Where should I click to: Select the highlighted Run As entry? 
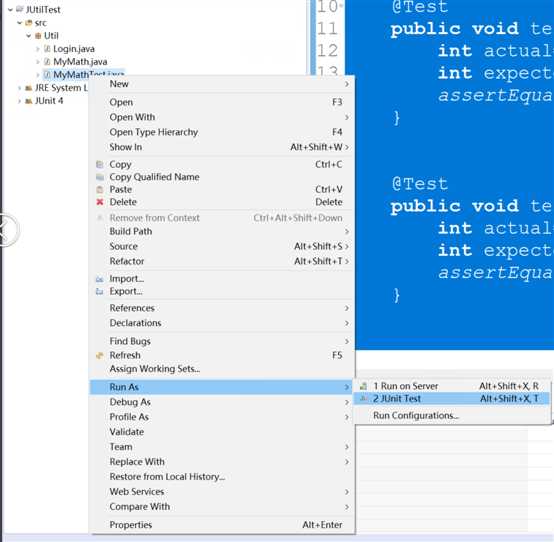pos(222,387)
